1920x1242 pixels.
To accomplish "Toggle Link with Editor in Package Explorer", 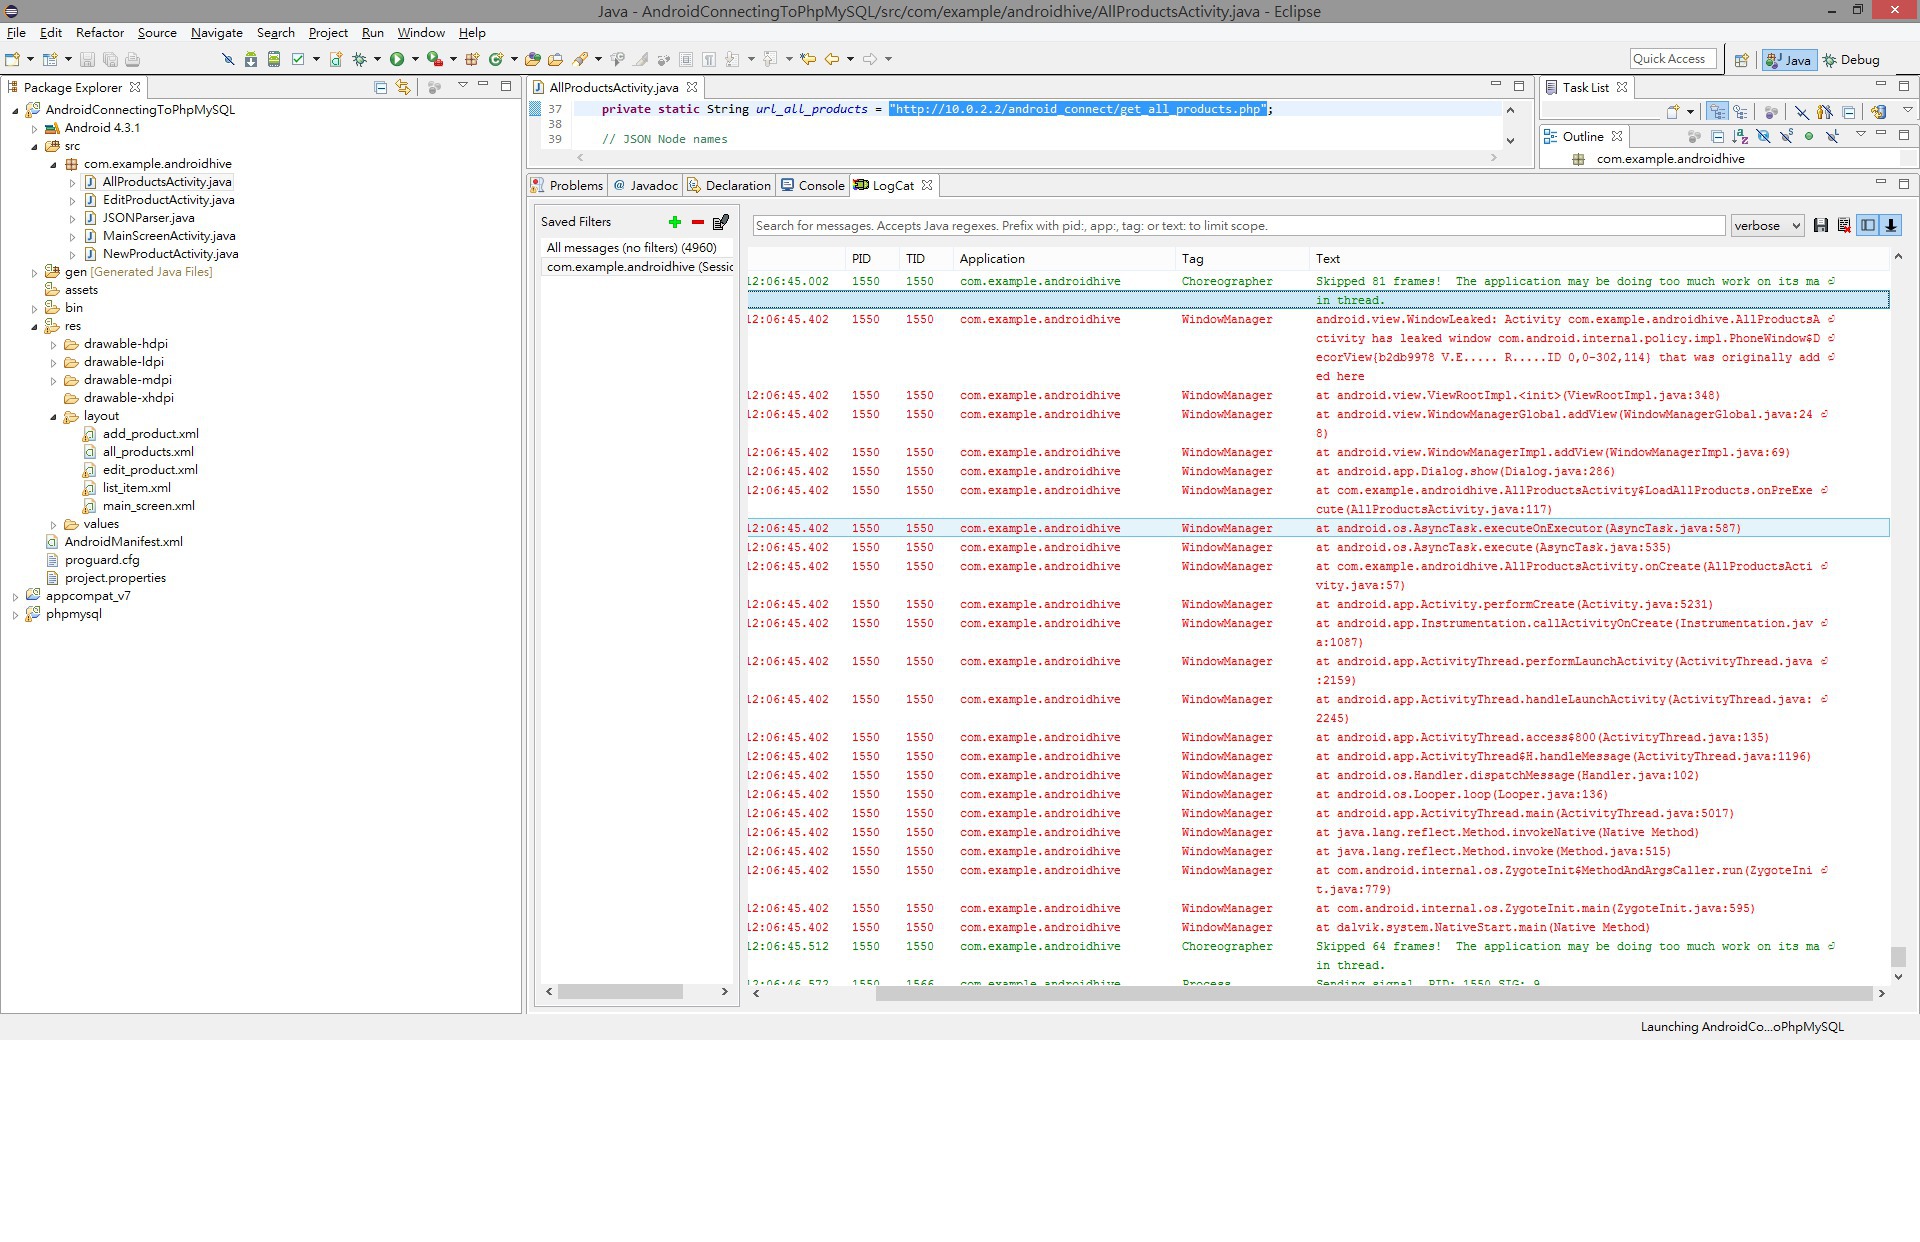I will [x=403, y=87].
